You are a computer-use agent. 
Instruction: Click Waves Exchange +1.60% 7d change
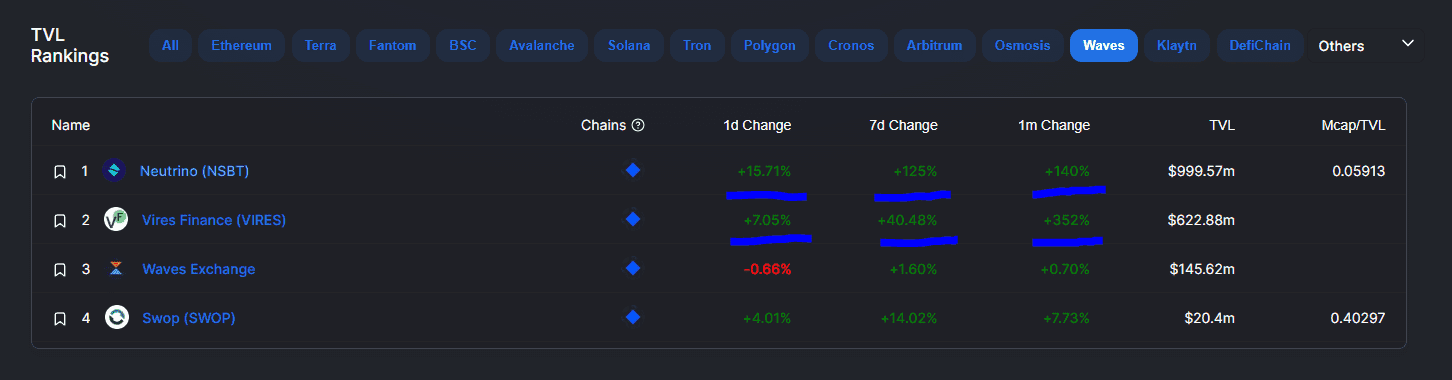(x=914, y=269)
